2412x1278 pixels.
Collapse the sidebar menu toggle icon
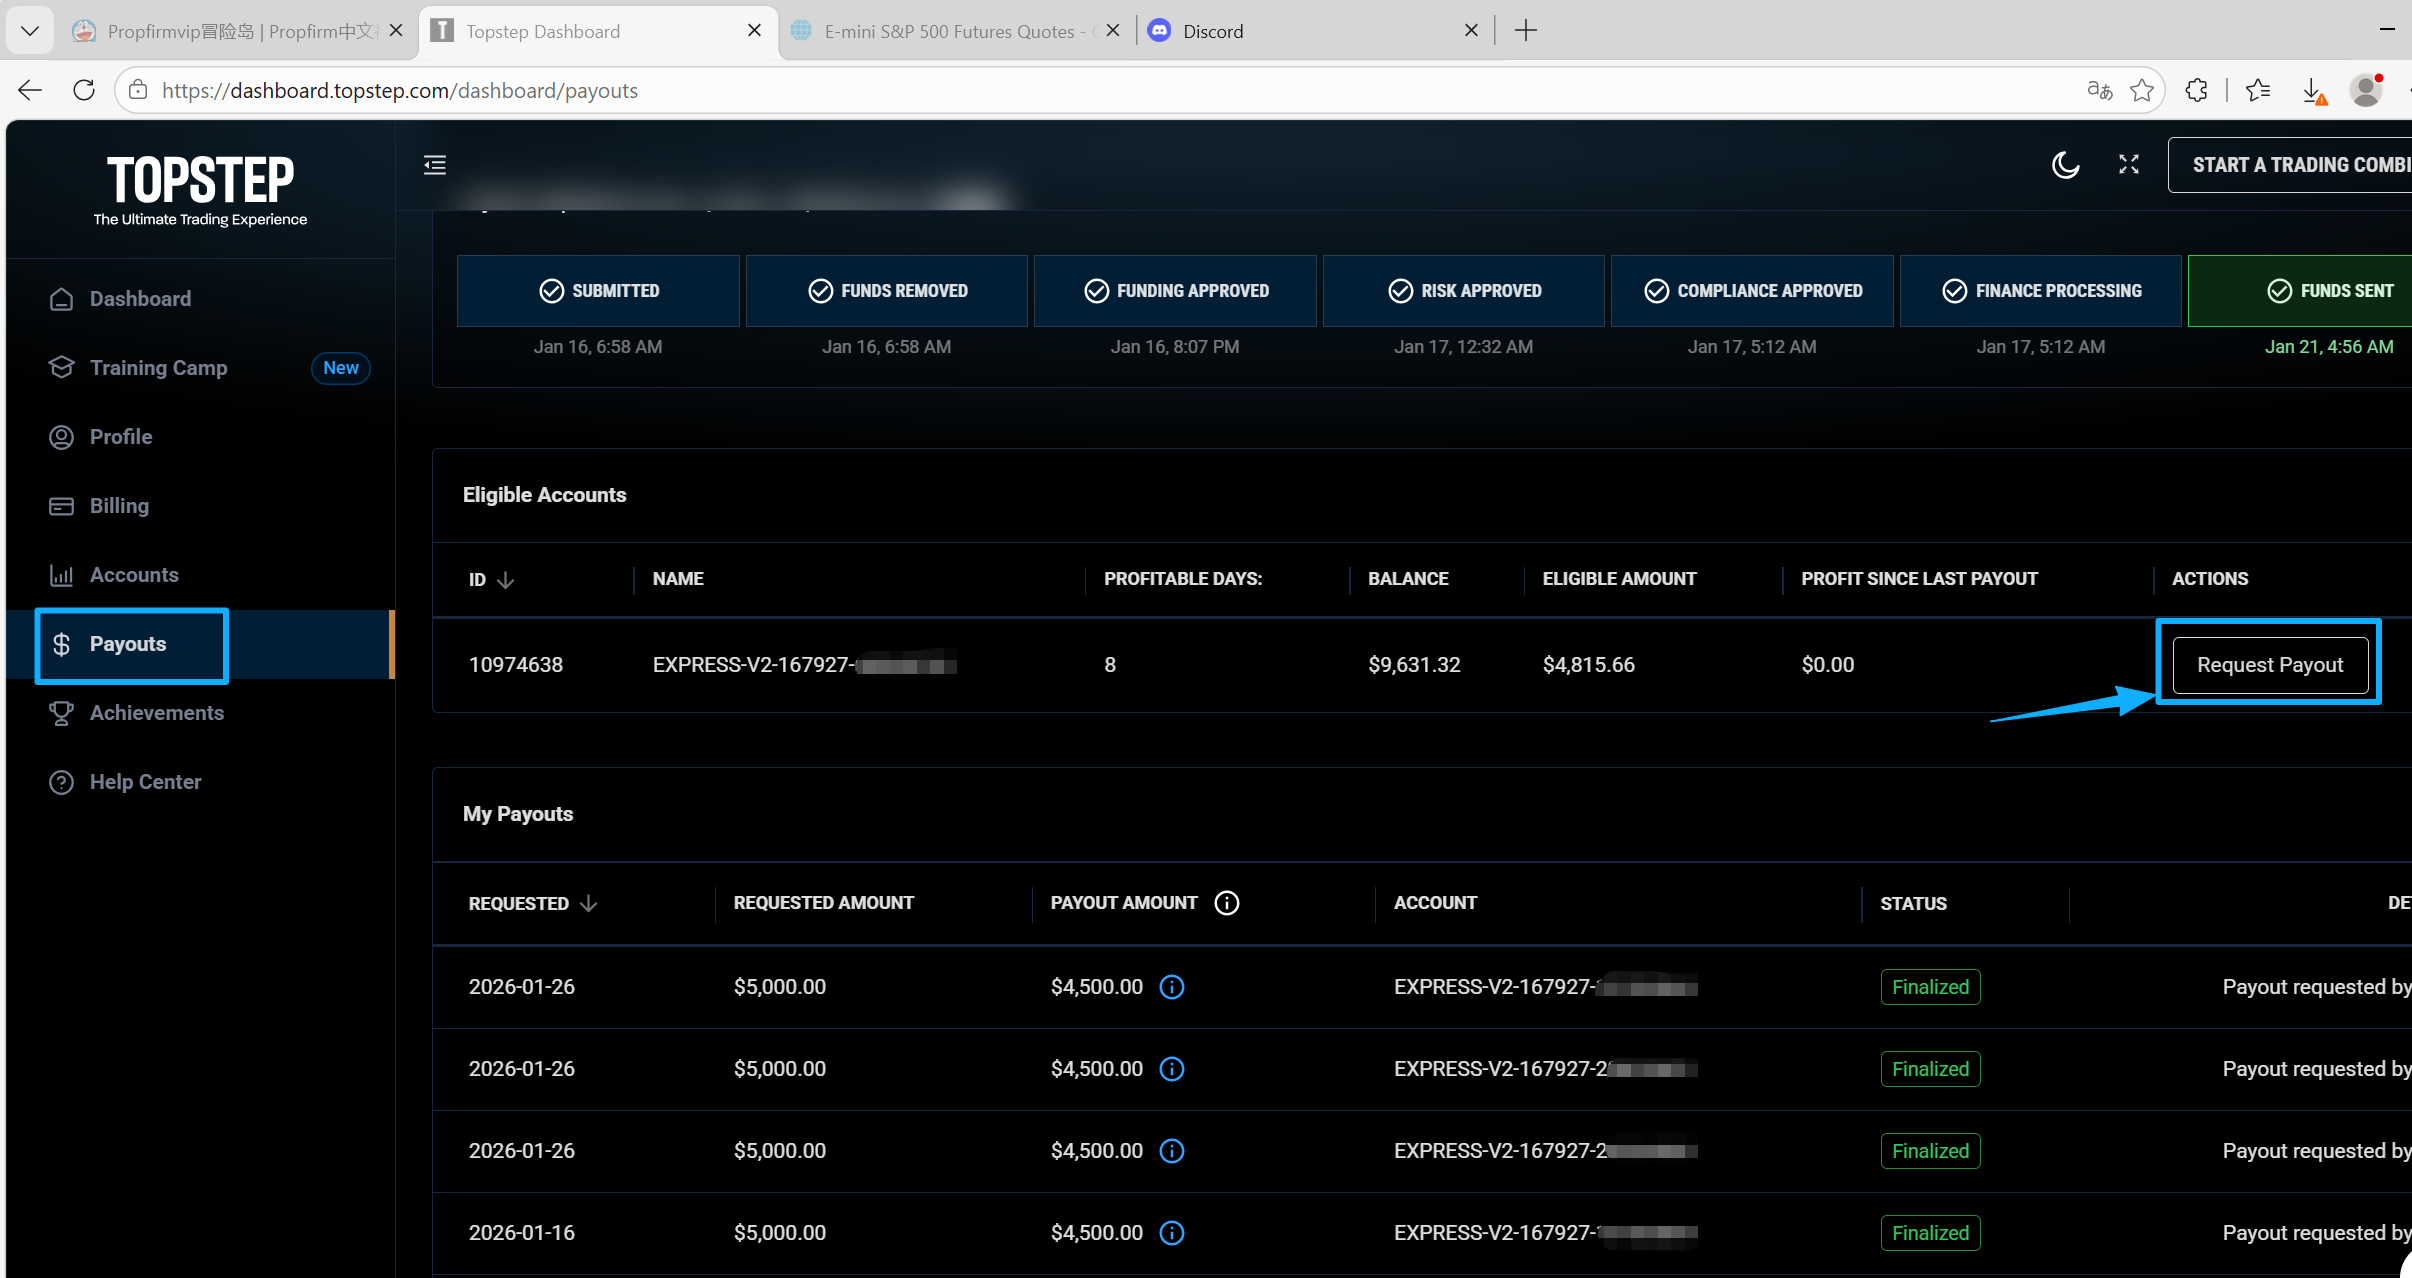pos(435,165)
